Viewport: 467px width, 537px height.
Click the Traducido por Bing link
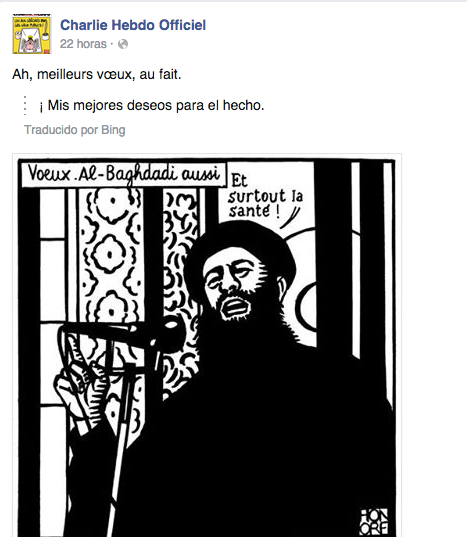coord(75,130)
